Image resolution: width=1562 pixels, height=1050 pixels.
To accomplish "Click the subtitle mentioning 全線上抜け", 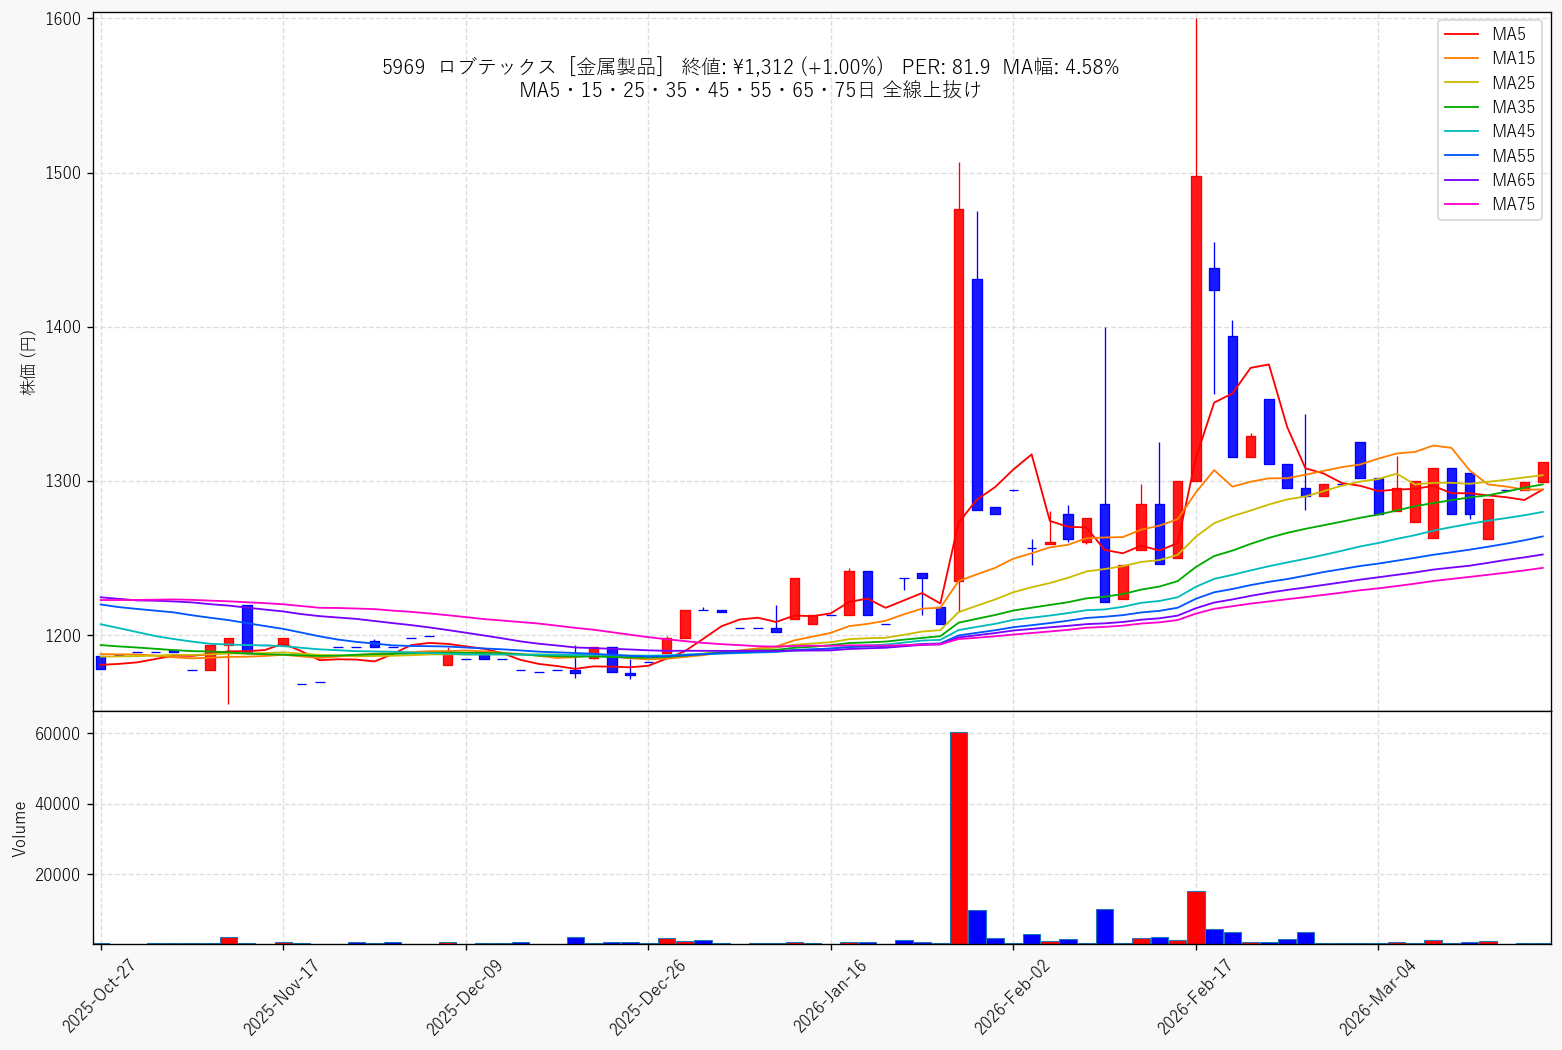I will pyautogui.click(x=750, y=90).
